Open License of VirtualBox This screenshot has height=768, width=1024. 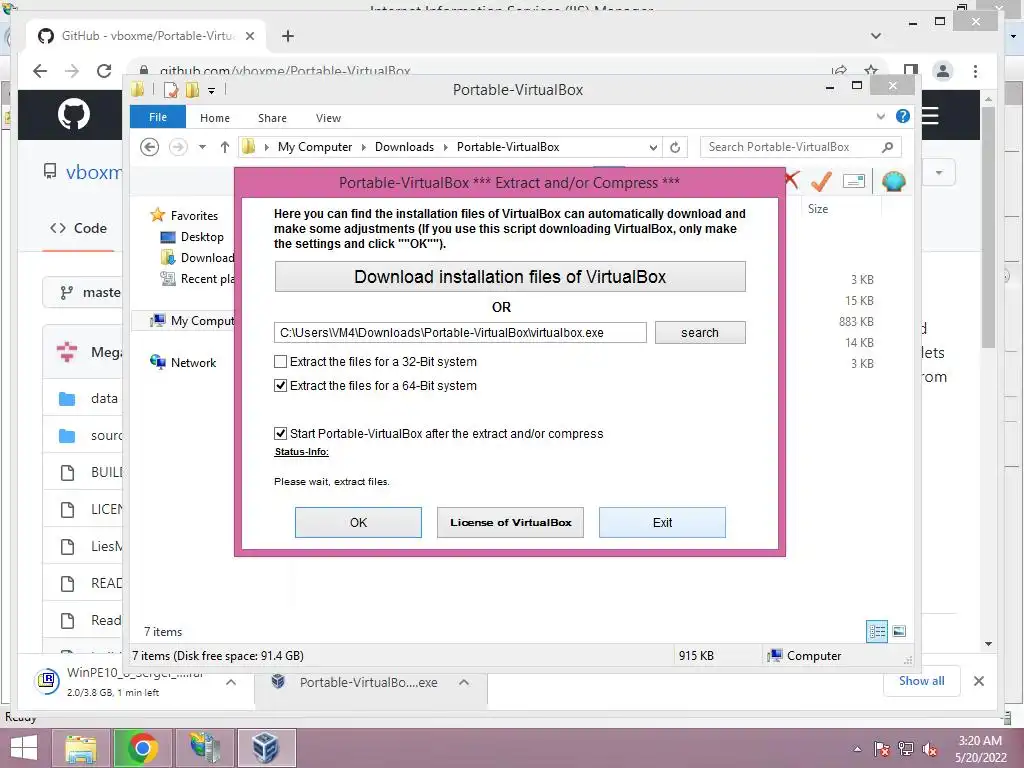510,522
